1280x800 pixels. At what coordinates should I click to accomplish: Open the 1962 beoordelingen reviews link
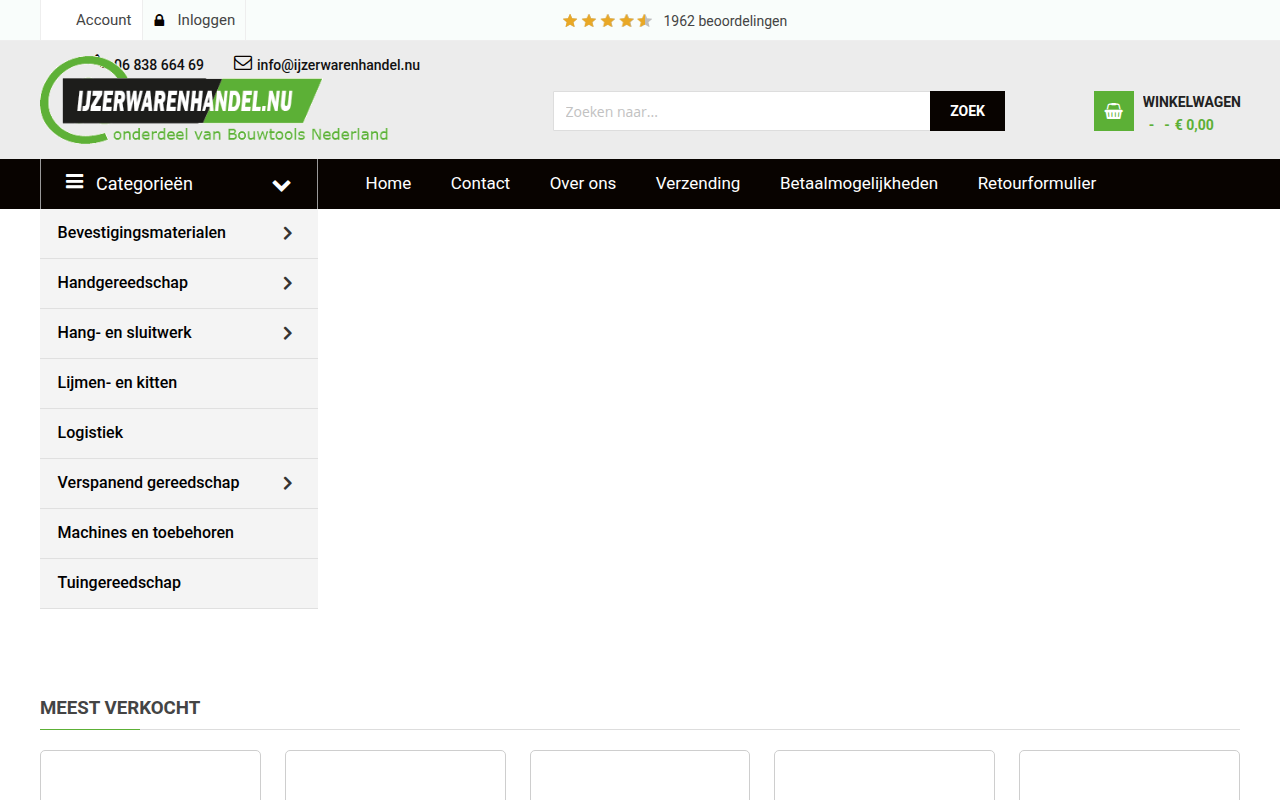pyautogui.click(x=725, y=21)
